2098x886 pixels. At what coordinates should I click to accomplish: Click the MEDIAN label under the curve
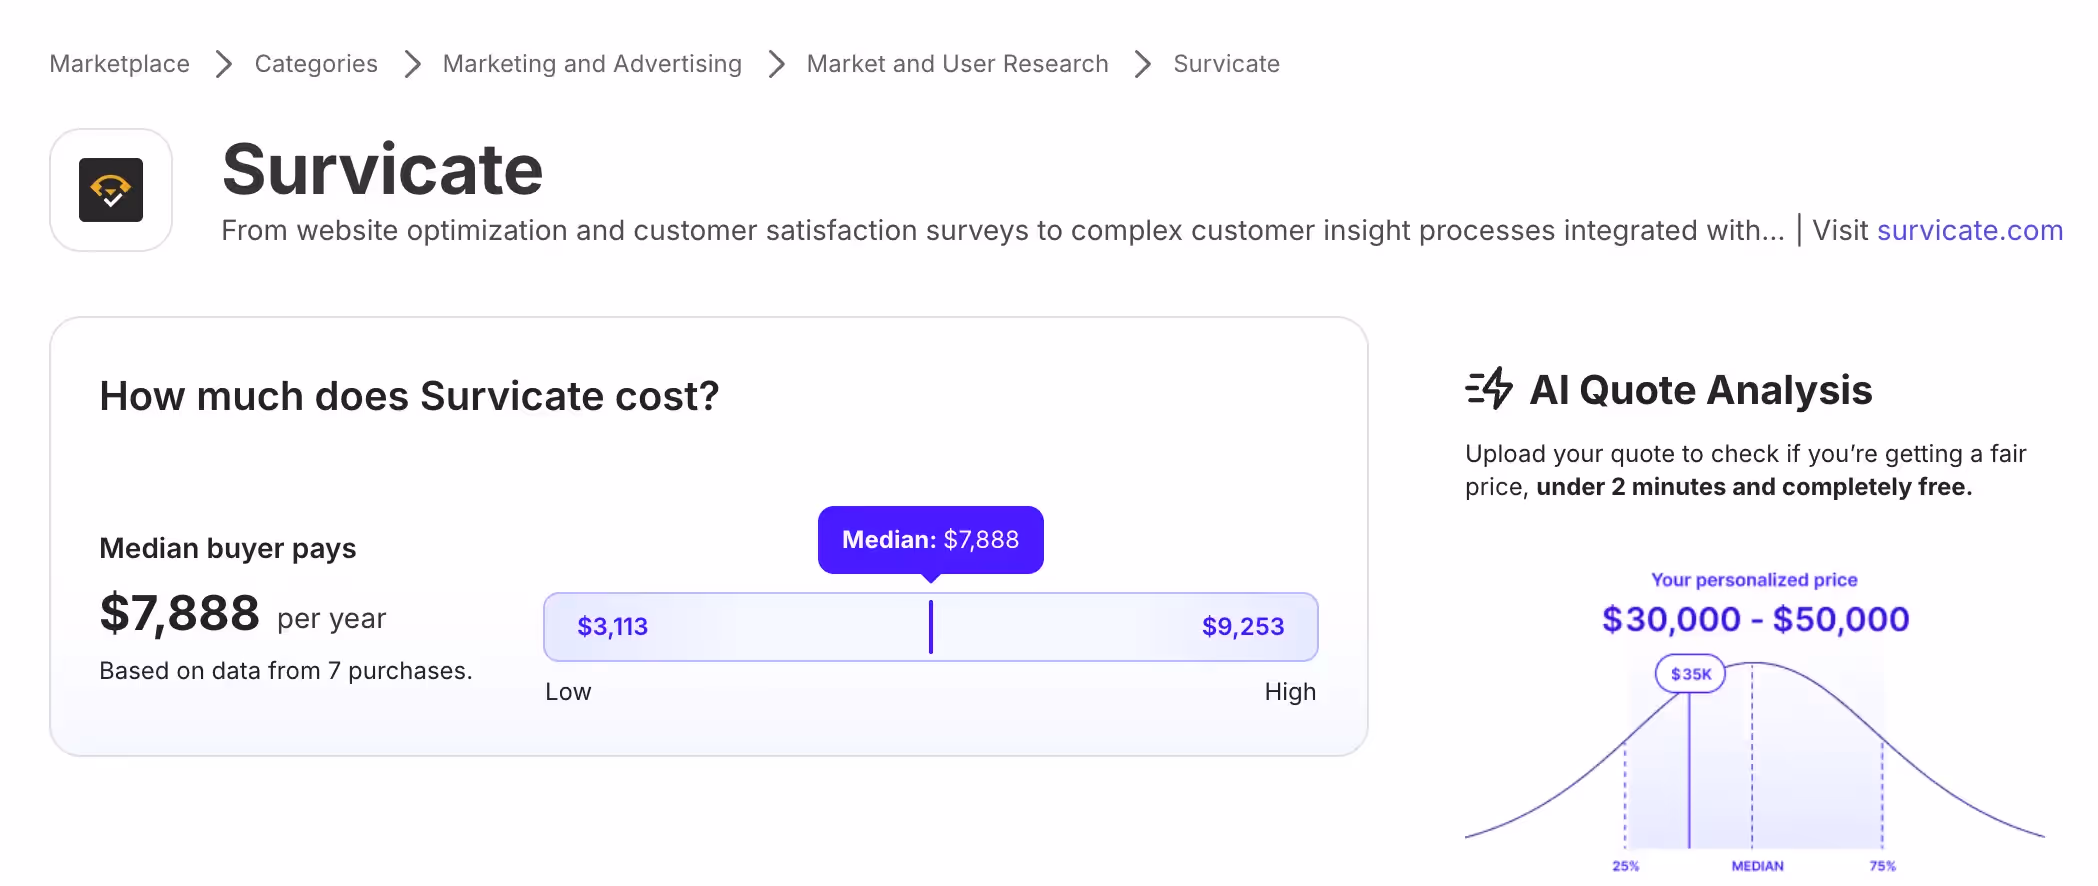[1757, 866]
